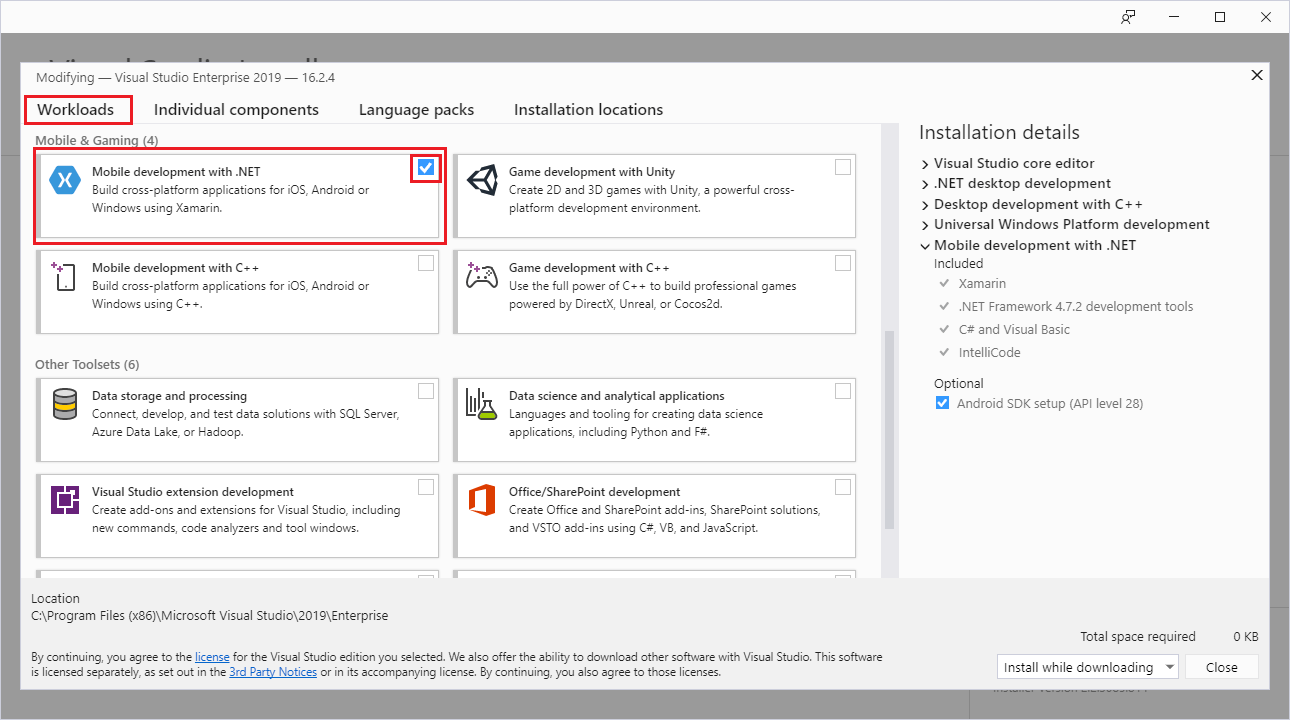Click the Mobile development with C++ phone icon
Image resolution: width=1290 pixels, height=720 pixels.
[x=65, y=276]
